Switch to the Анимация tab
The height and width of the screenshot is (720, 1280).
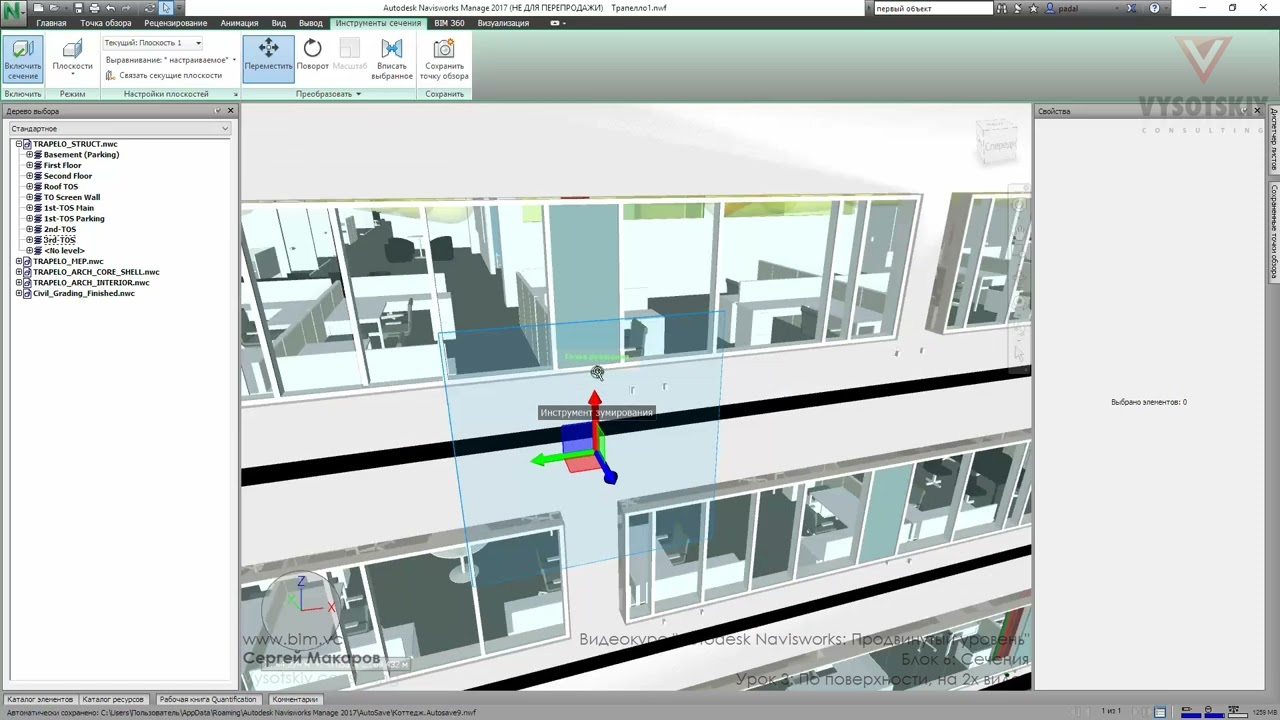click(239, 23)
